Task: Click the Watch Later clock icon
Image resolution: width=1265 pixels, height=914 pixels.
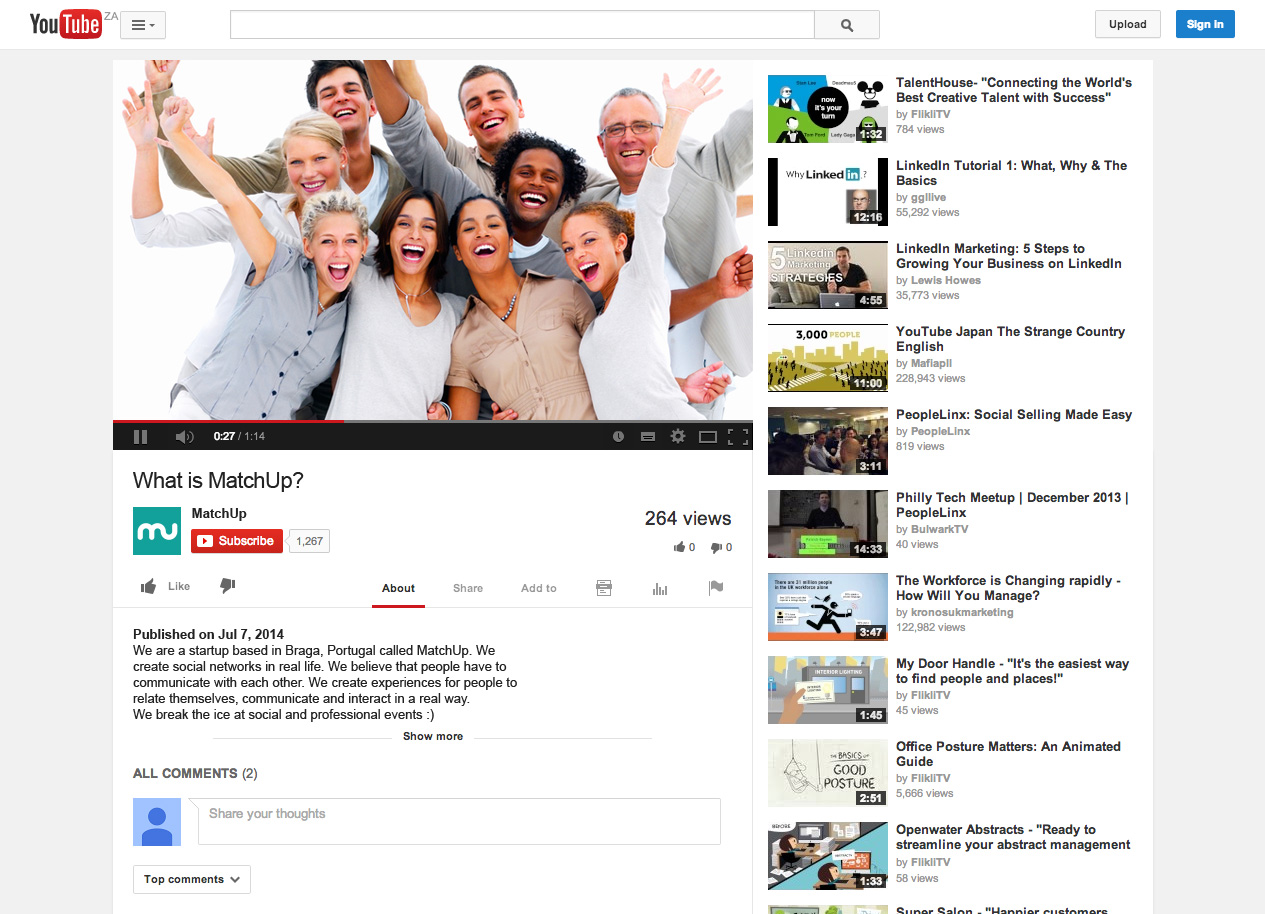Action: click(x=618, y=437)
